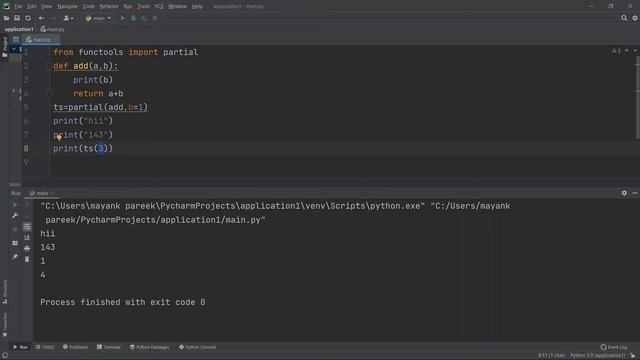Open the VCS menu

pos(159,6)
